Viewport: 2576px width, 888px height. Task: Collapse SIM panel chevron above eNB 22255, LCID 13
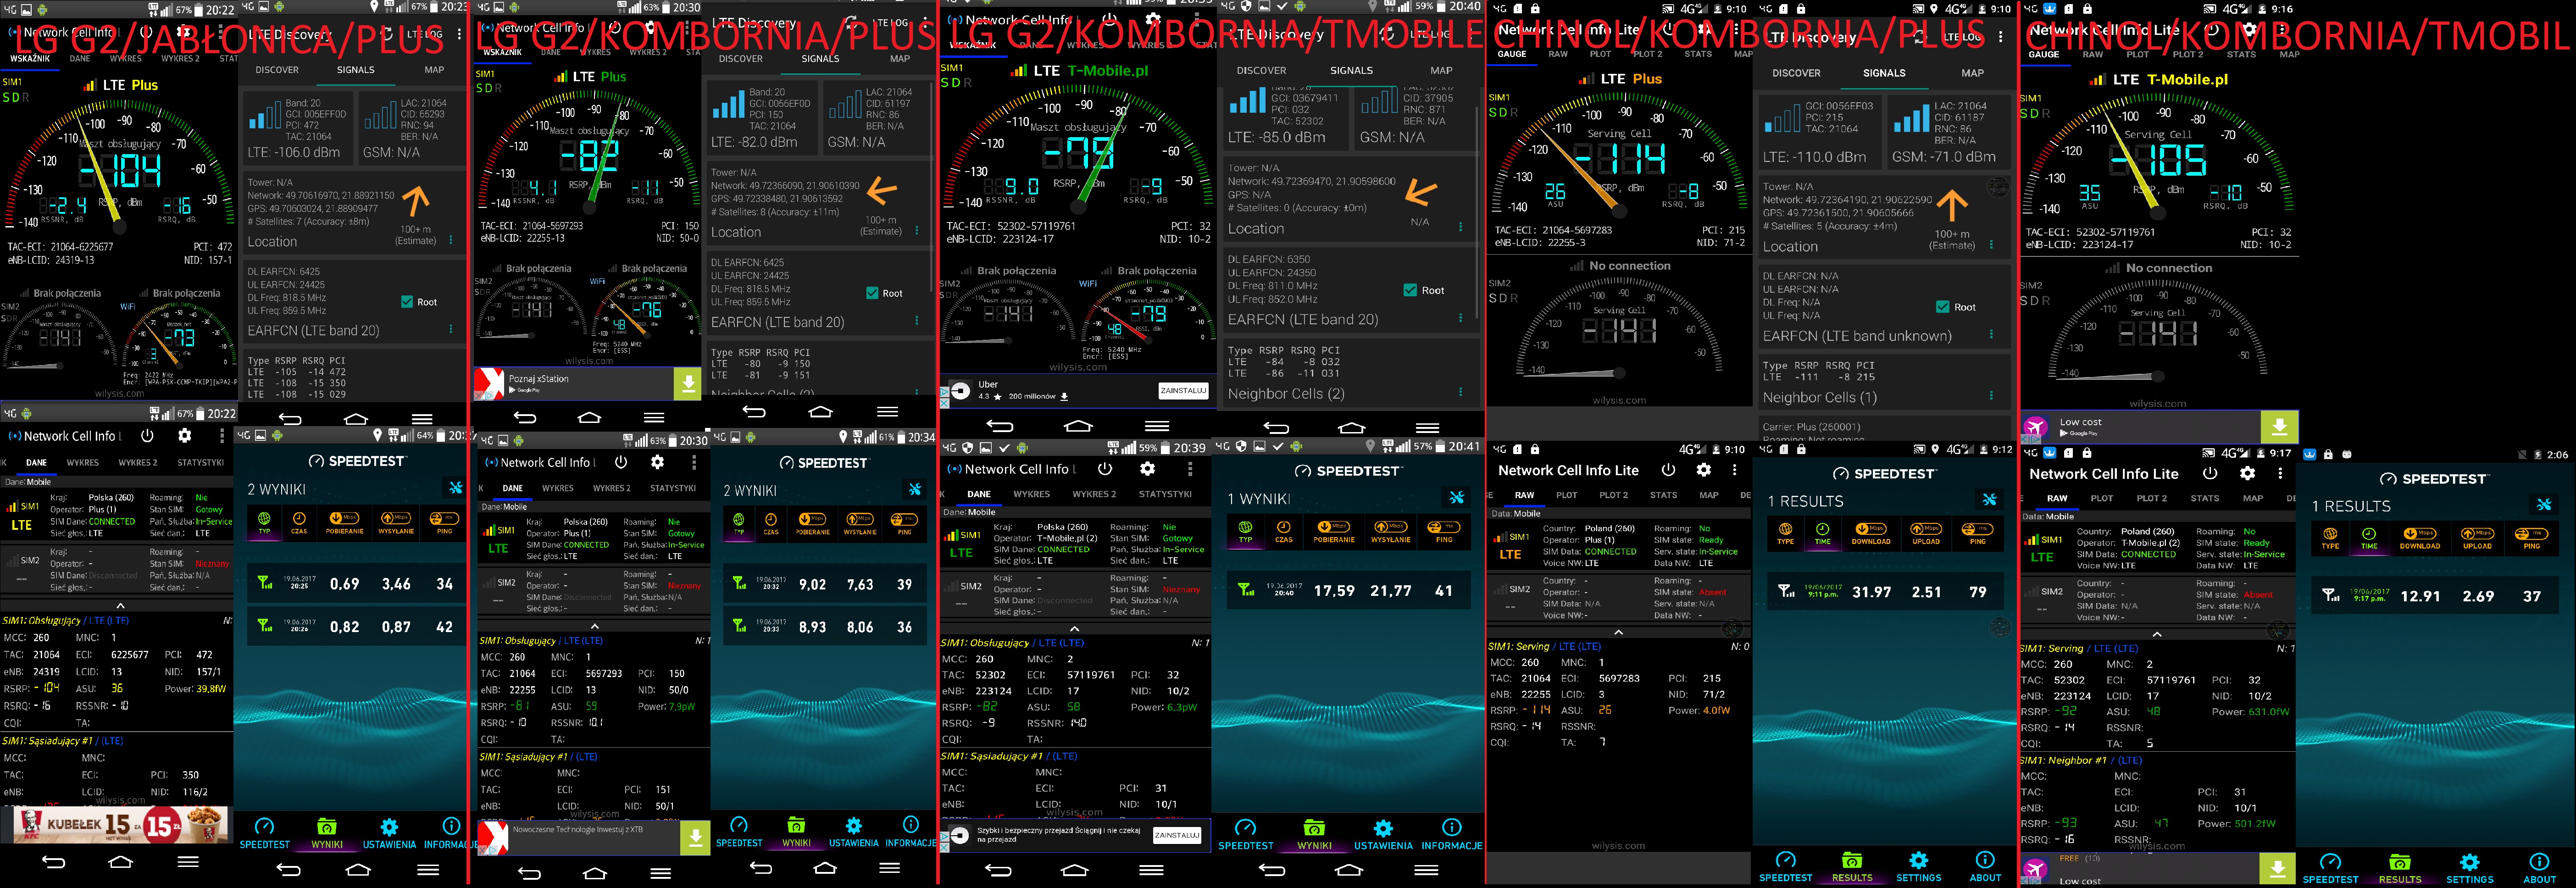pos(594,626)
